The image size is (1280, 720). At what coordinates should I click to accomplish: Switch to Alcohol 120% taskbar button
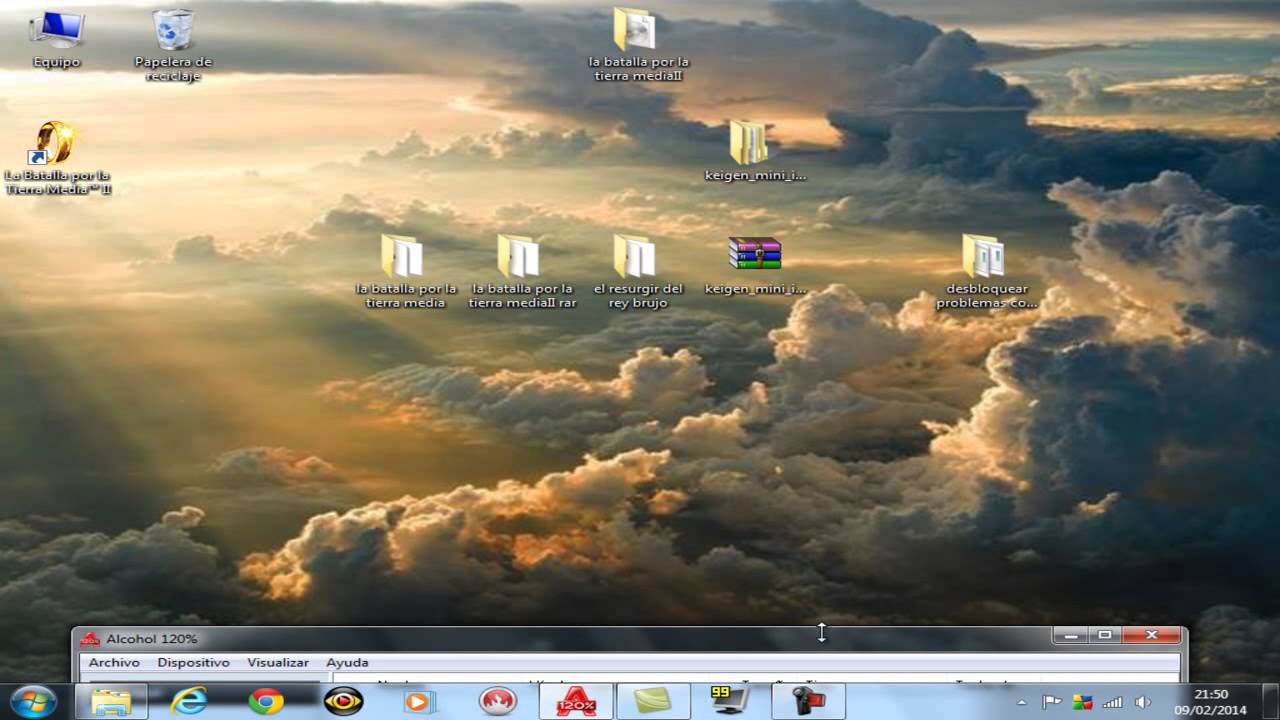[x=575, y=701]
